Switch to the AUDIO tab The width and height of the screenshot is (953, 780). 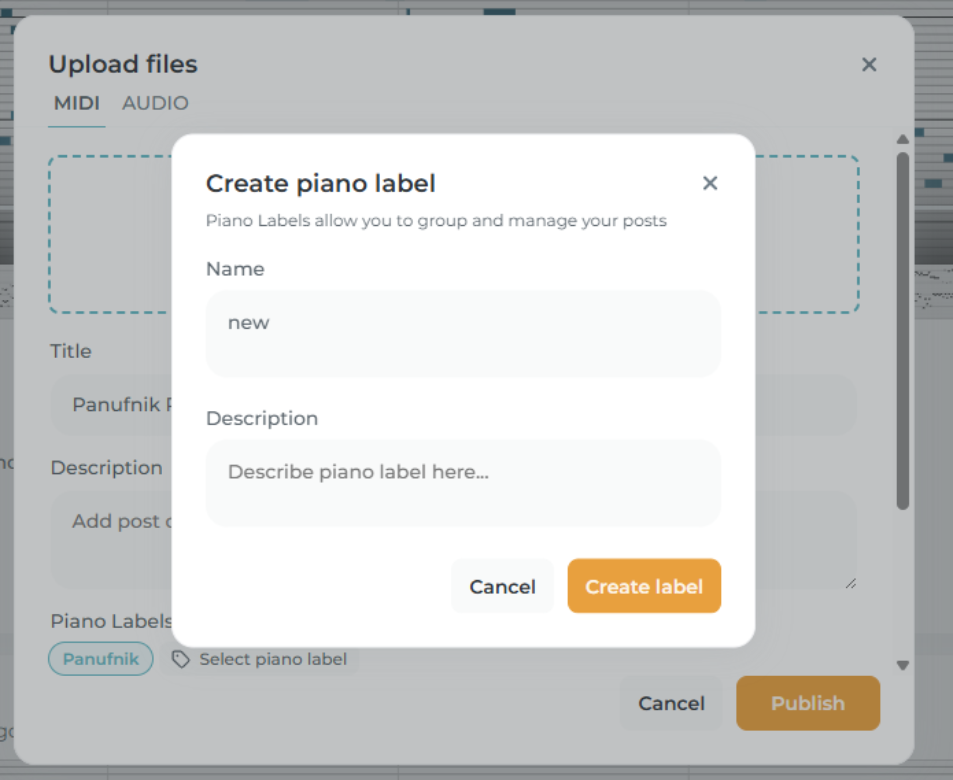tap(155, 103)
